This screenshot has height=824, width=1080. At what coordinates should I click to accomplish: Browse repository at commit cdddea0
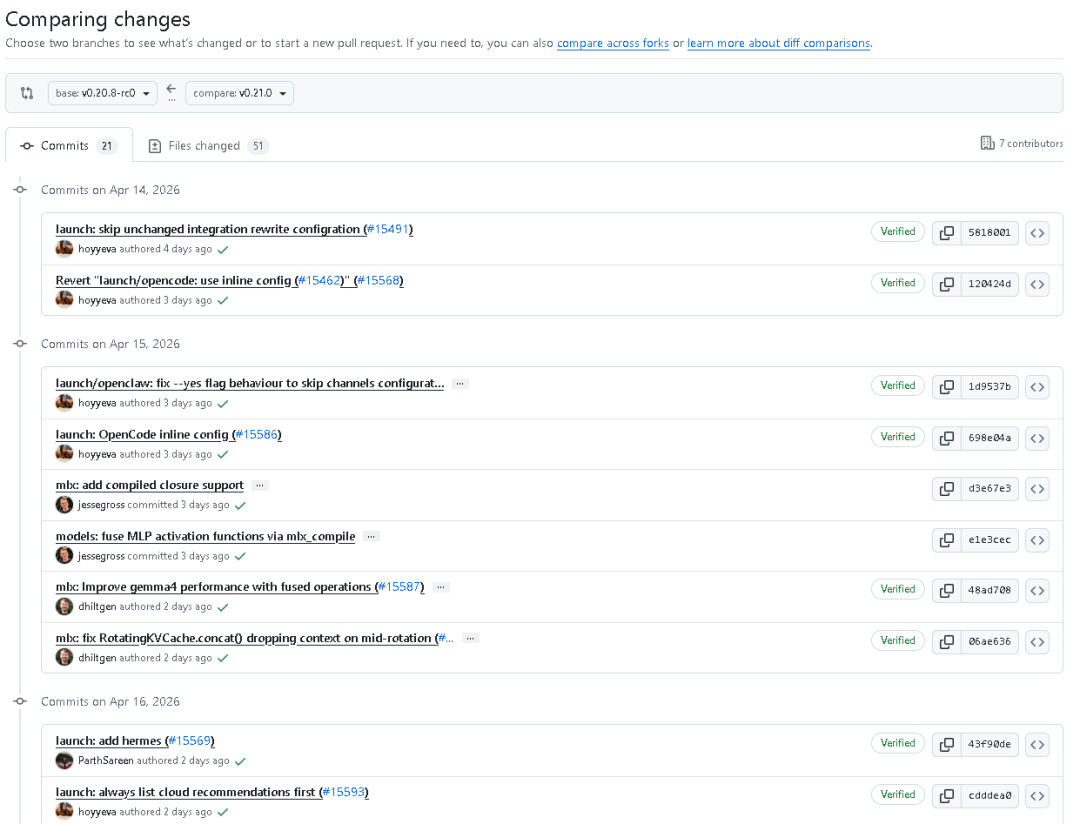point(1037,796)
